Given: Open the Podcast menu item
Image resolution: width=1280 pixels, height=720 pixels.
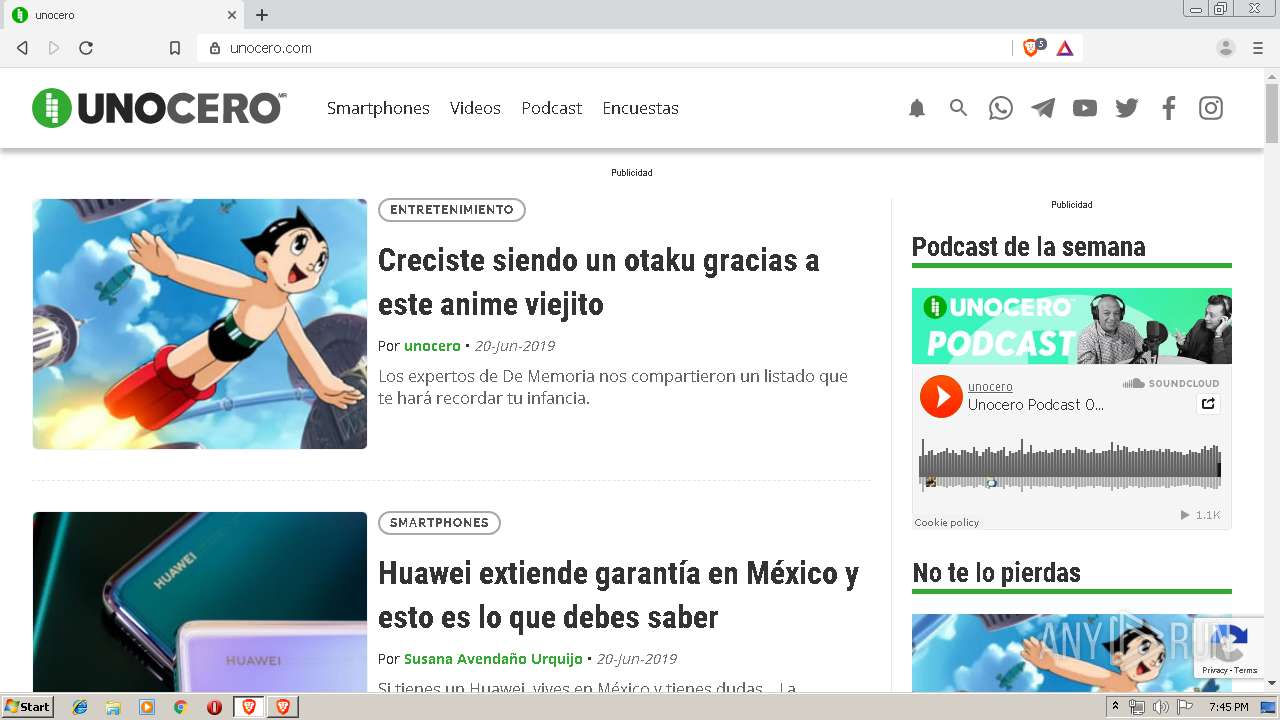Looking at the screenshot, I should (551, 108).
